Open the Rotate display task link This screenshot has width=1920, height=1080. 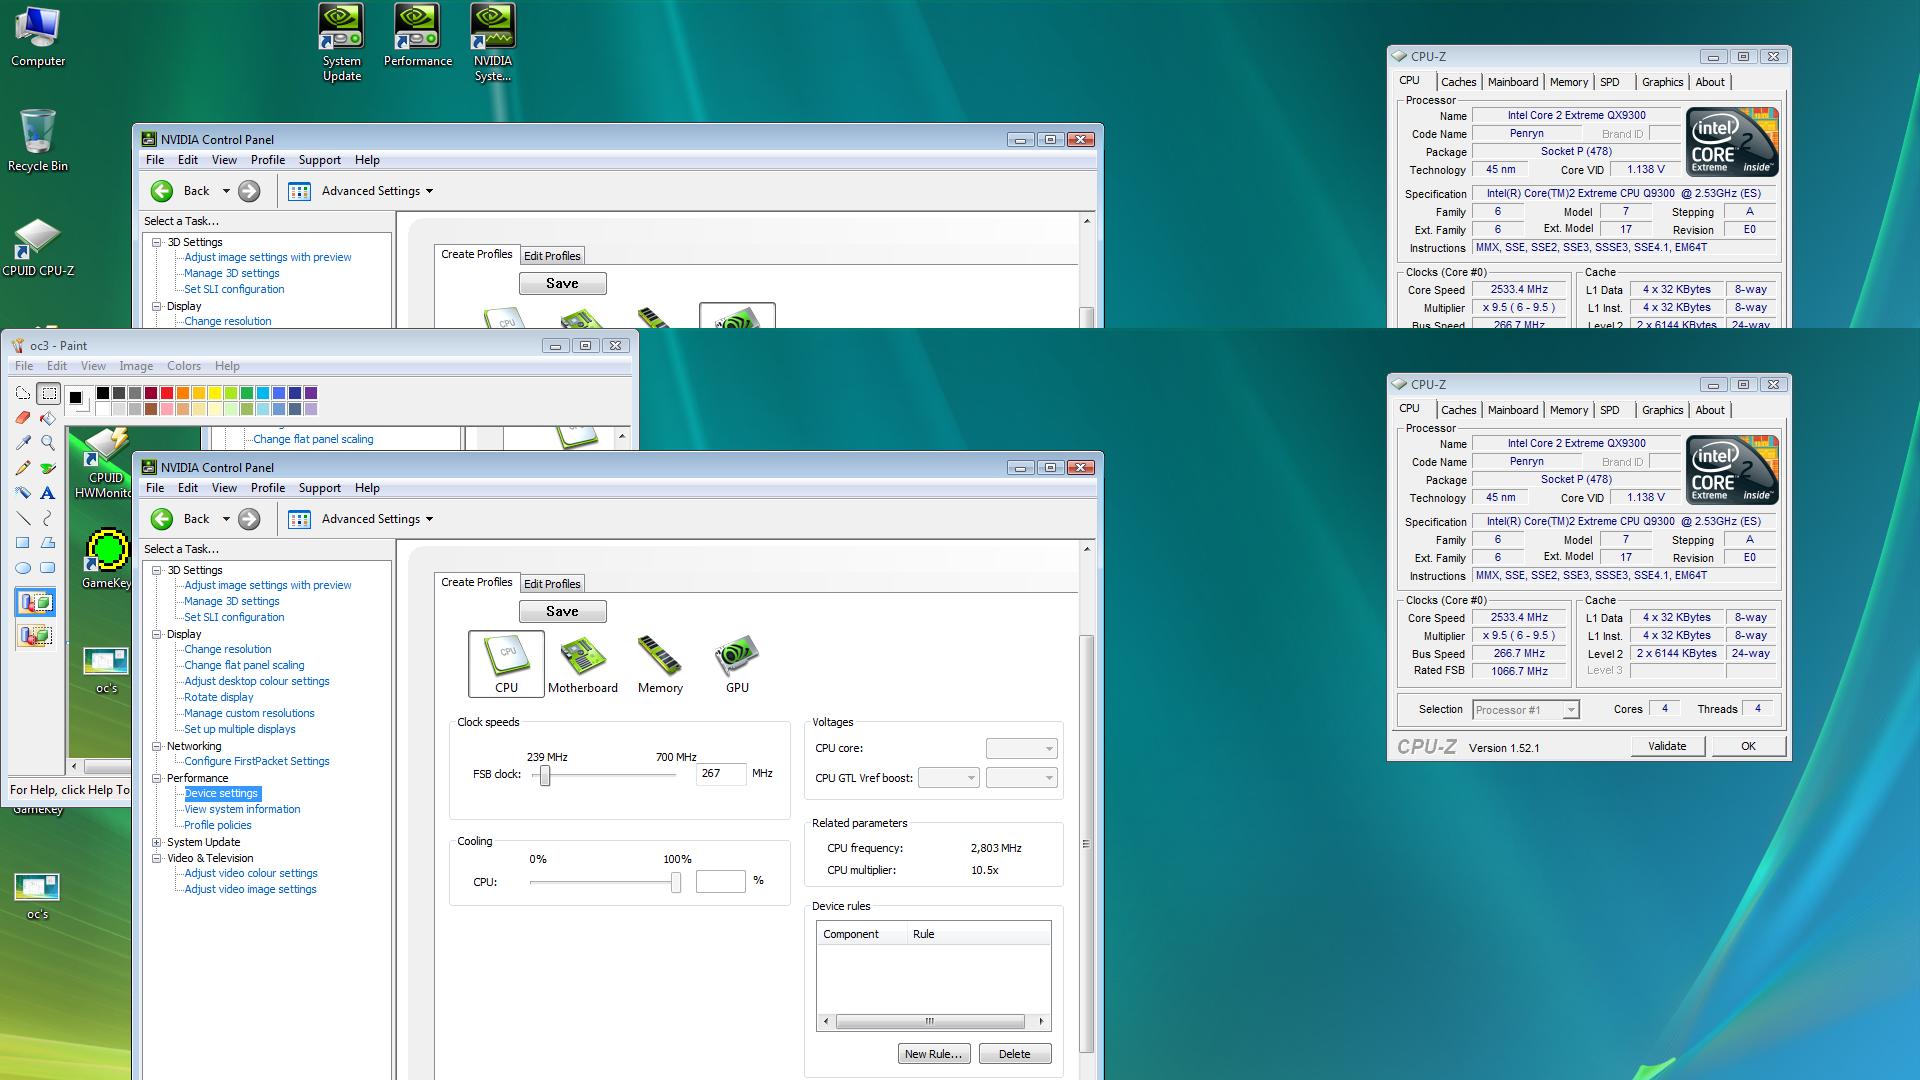(219, 697)
